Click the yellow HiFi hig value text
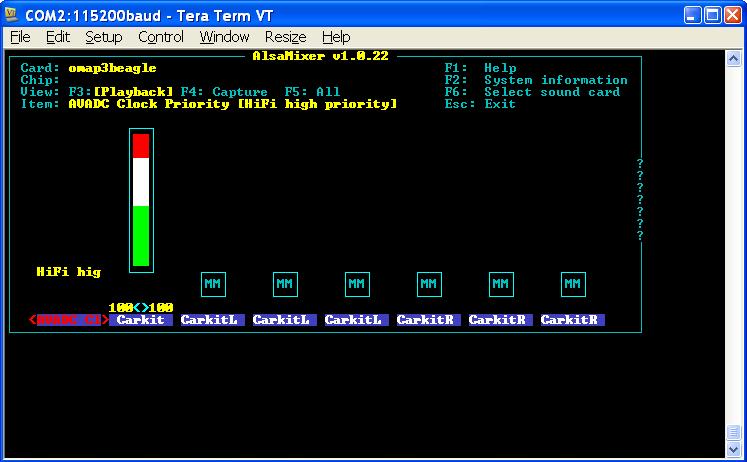The image size is (747, 462). 69,271
